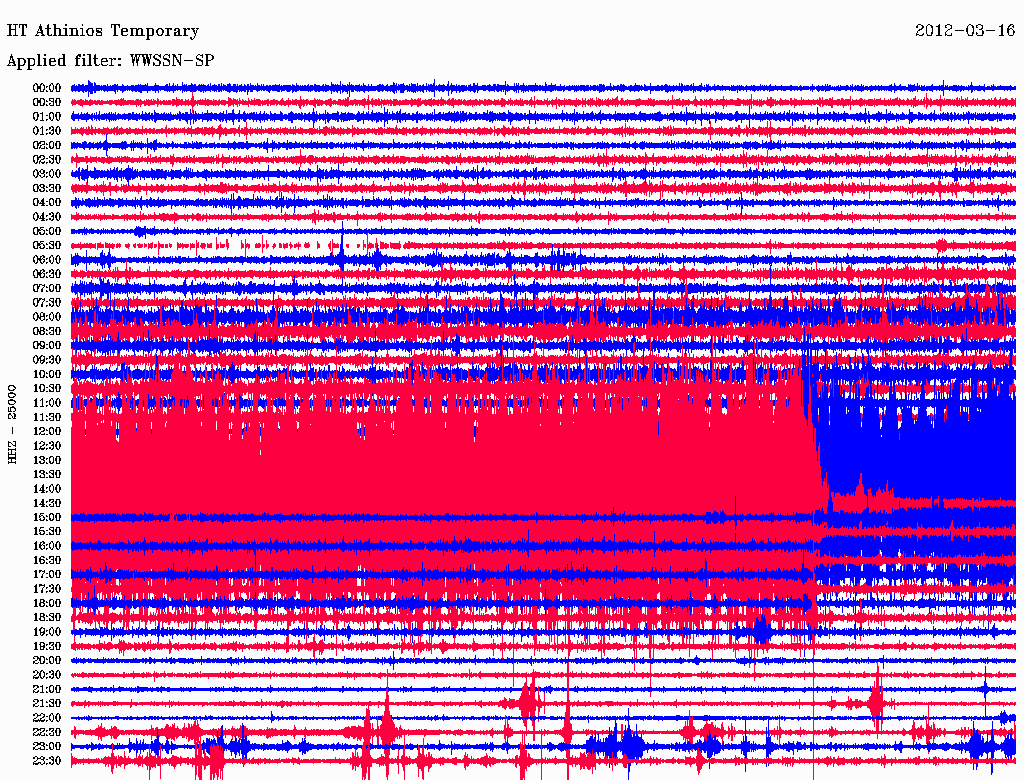Click the 13:00 time label
The image size is (1024, 780).
coord(47,460)
